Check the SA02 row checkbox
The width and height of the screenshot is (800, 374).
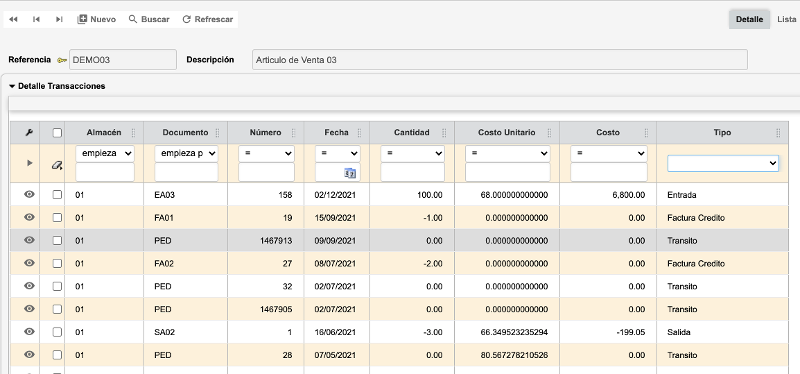[57, 332]
